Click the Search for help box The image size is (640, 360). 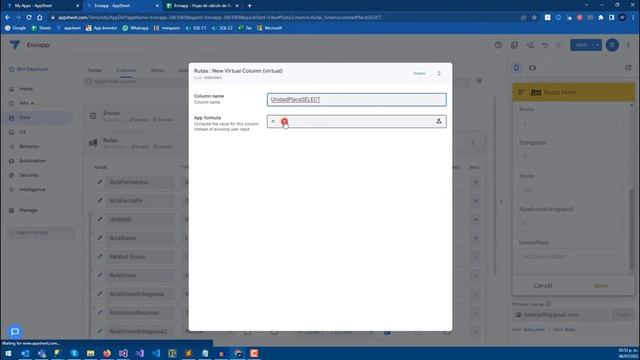tap(41, 233)
